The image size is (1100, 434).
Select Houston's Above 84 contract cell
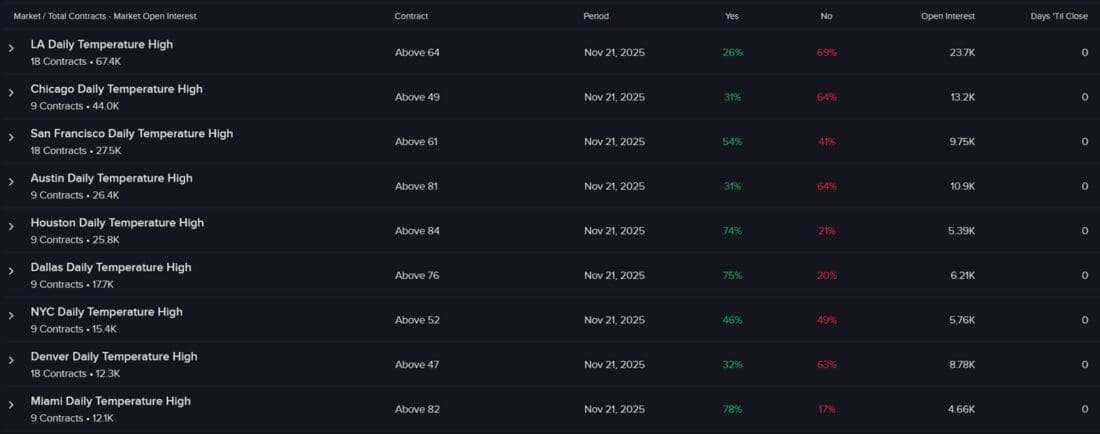point(416,231)
